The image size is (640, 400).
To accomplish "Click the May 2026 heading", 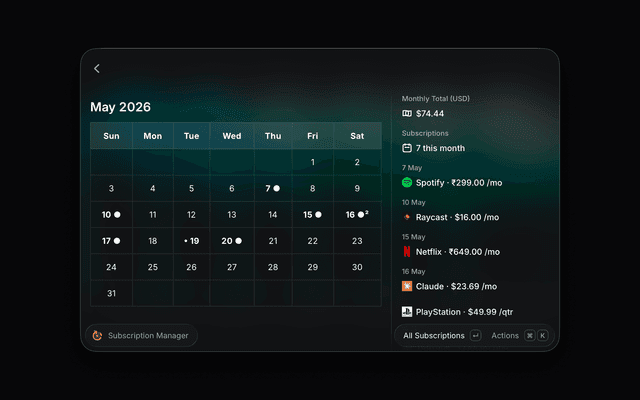I will pos(120,107).
